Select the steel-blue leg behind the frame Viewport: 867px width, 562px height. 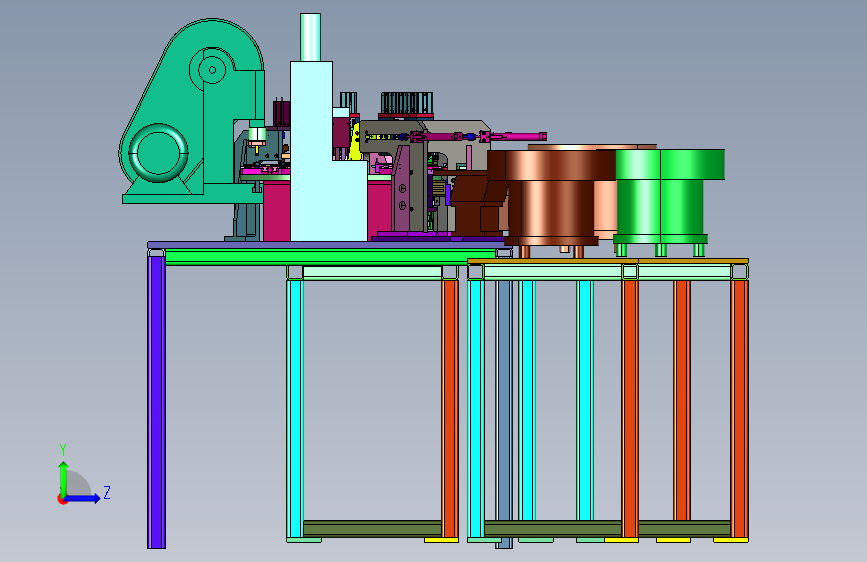(504, 412)
